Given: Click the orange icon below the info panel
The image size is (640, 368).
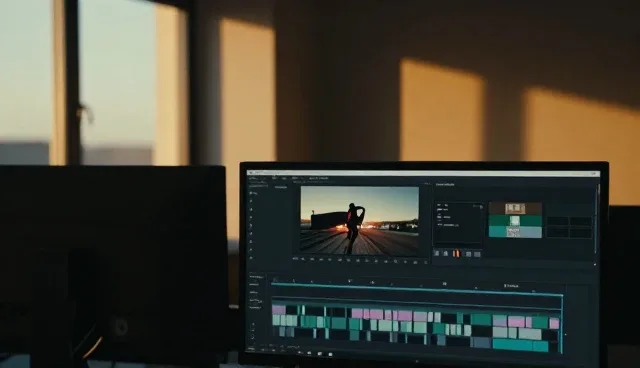Looking at the screenshot, I should [x=456, y=254].
